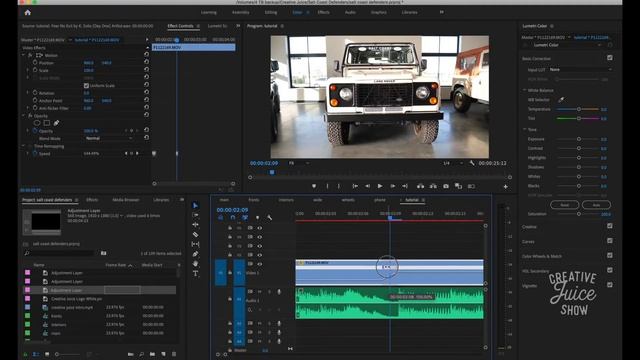Play video in Program monitor

point(380,186)
